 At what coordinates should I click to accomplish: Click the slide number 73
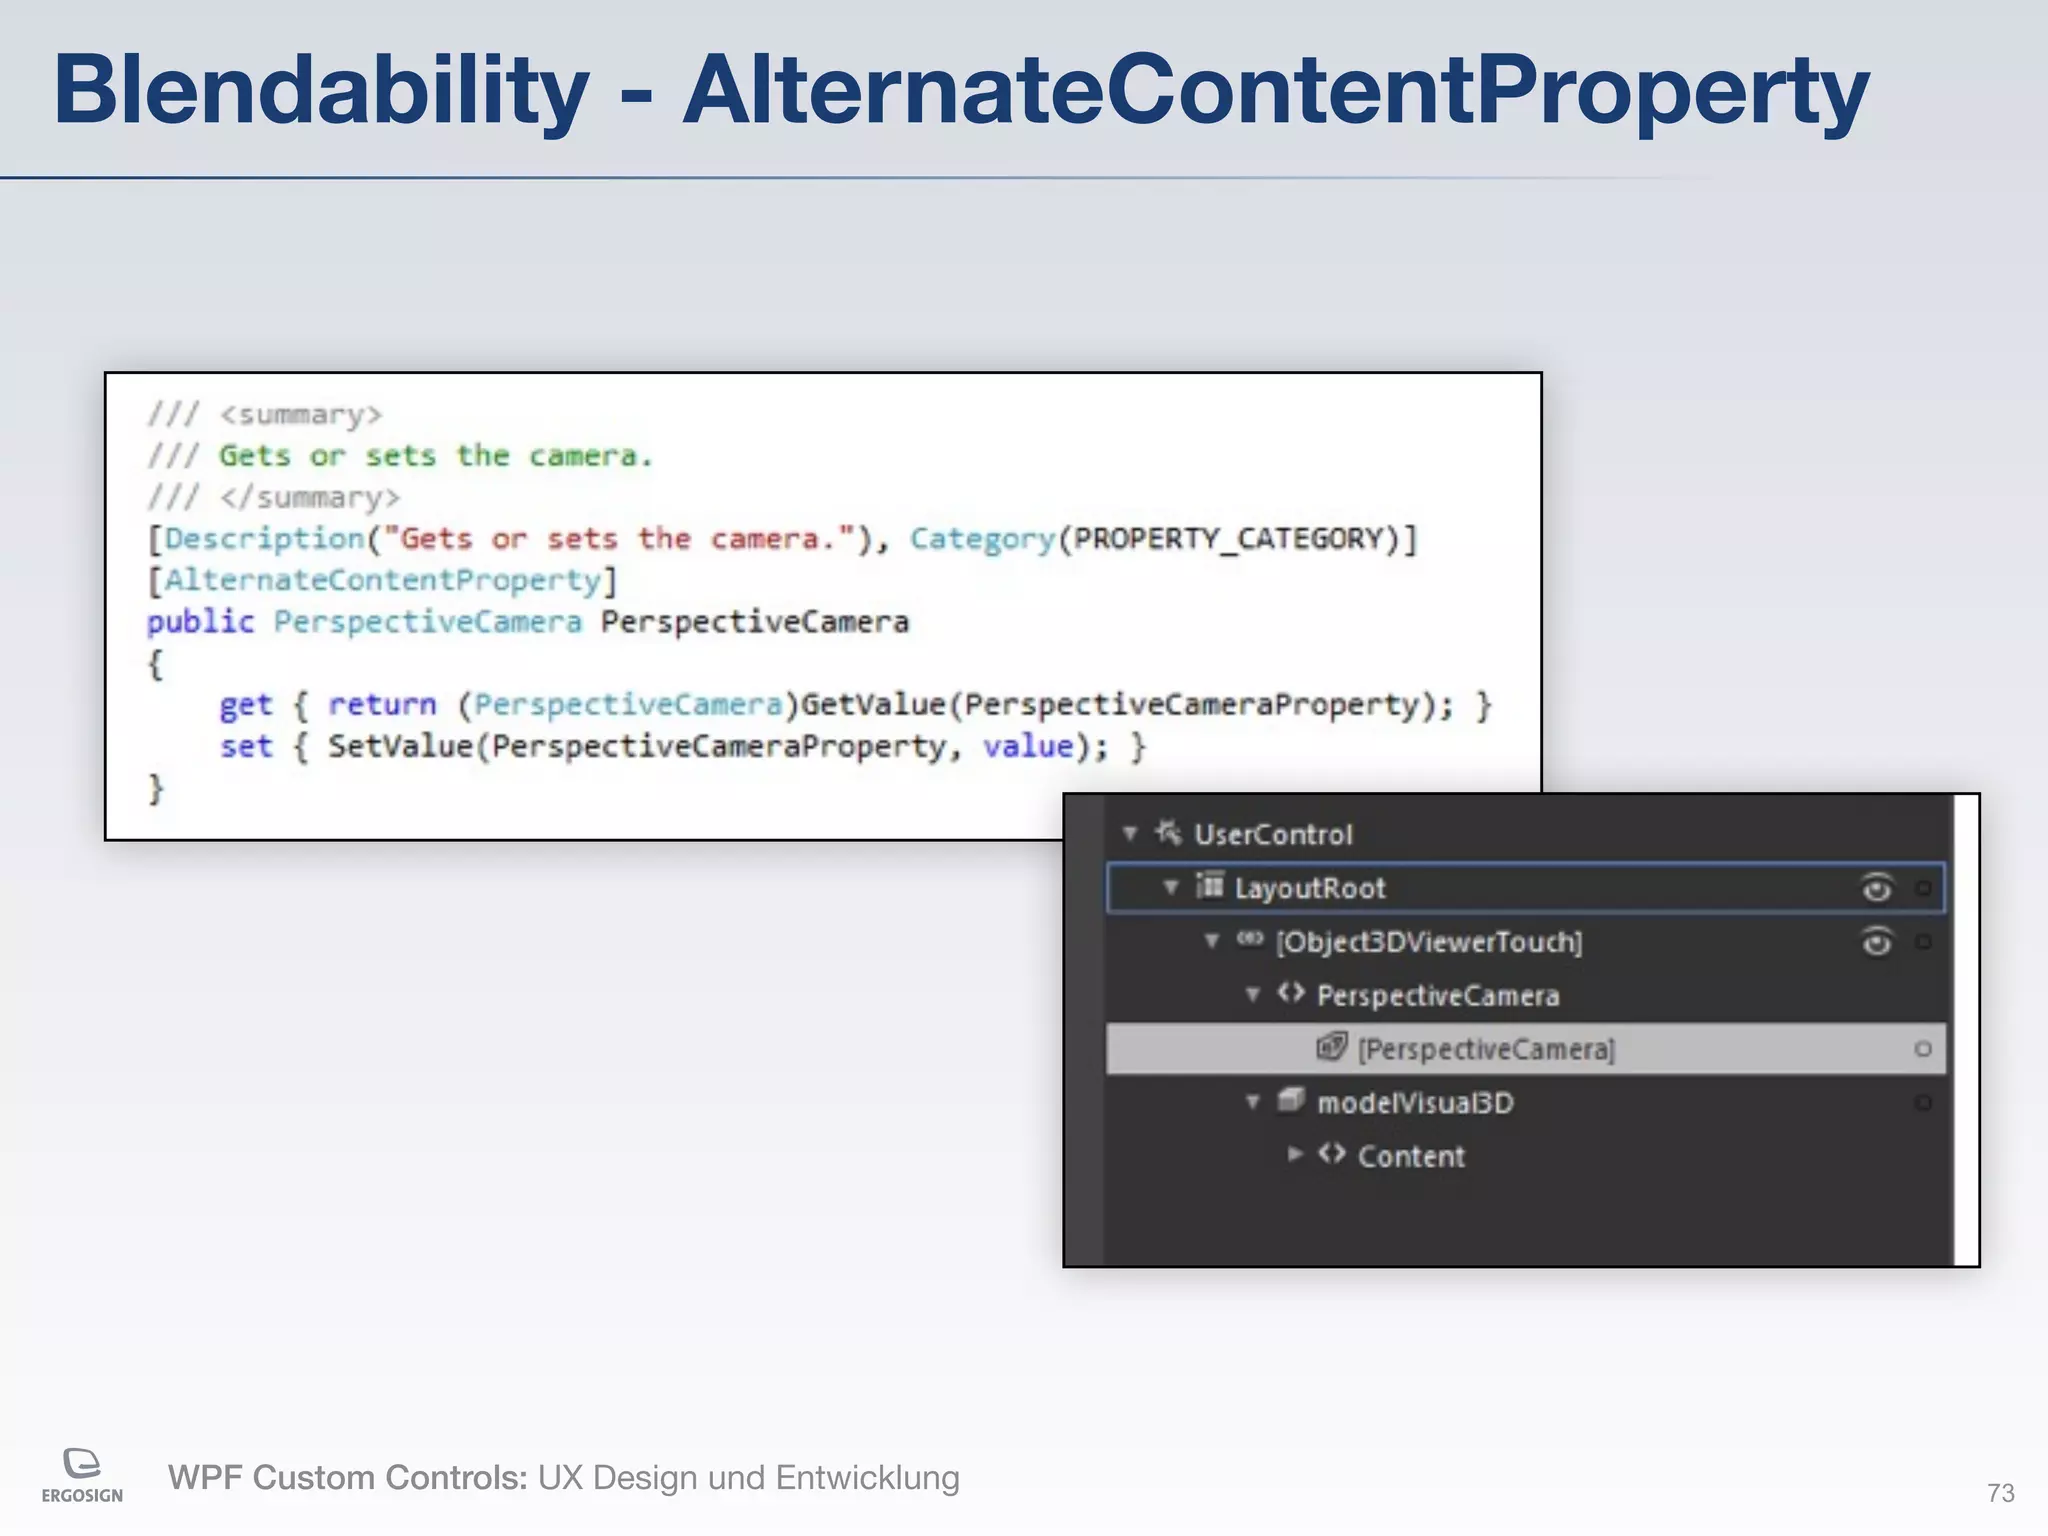(2000, 1493)
